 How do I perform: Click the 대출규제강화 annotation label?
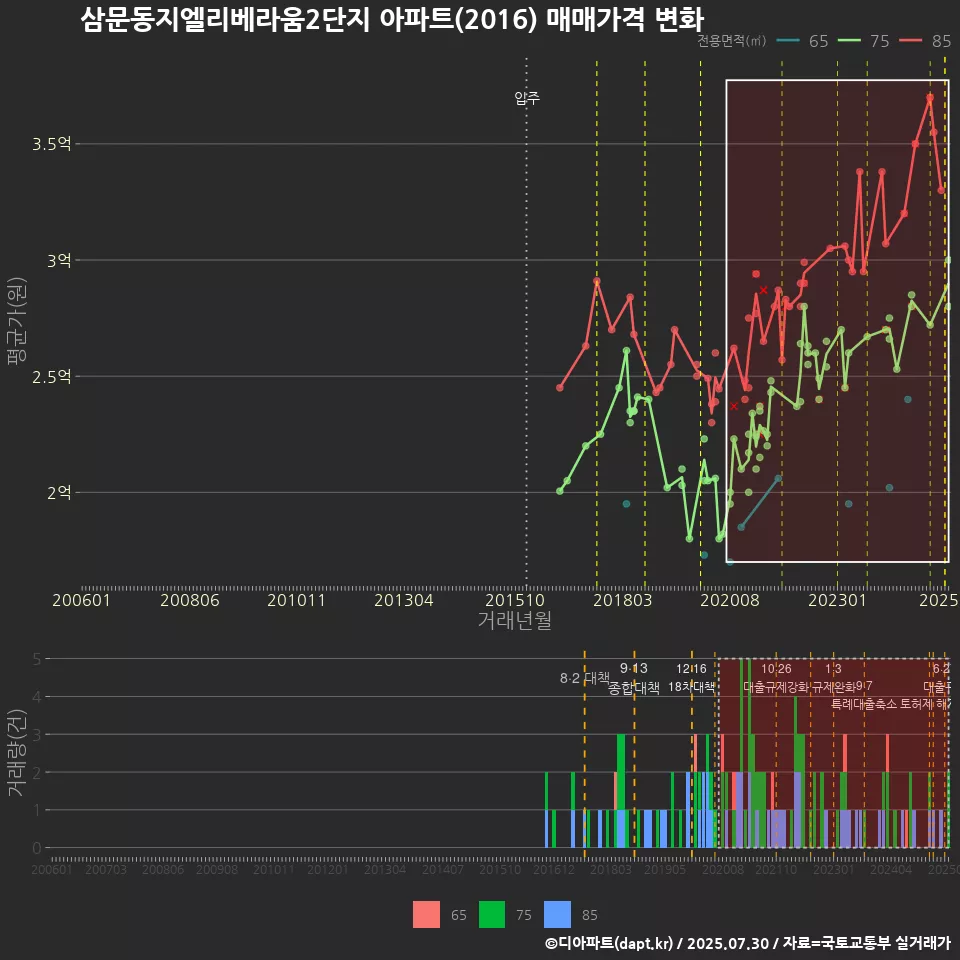pos(776,687)
